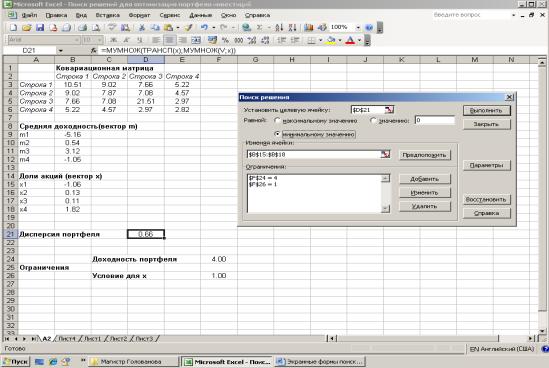Open Параметры in the Solver dialog

click(486, 165)
